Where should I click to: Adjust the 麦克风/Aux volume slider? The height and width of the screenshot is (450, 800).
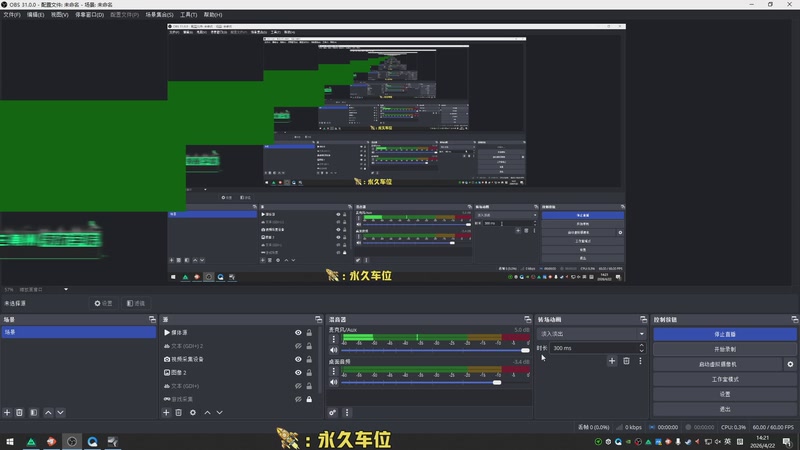pos(435,350)
